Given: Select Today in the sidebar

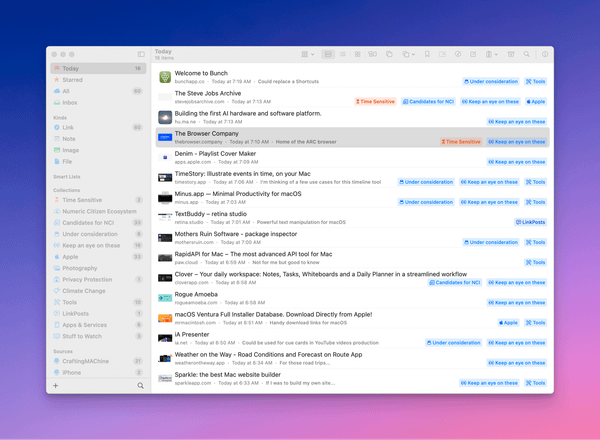Looking at the screenshot, I should (98, 68).
